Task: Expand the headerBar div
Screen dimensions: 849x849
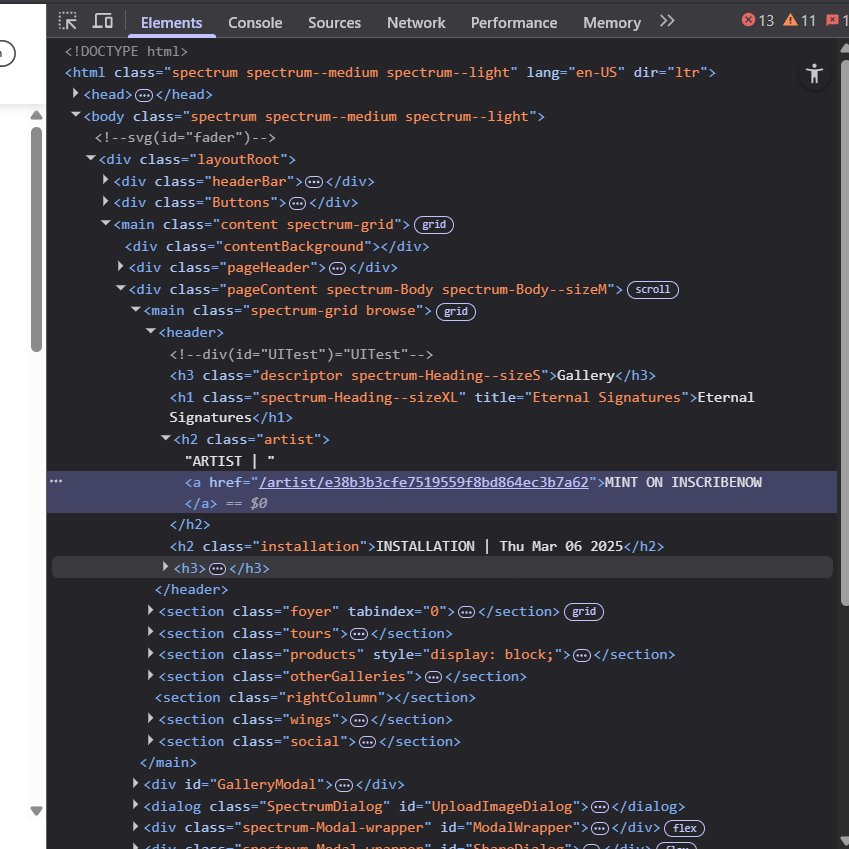Action: (106, 180)
